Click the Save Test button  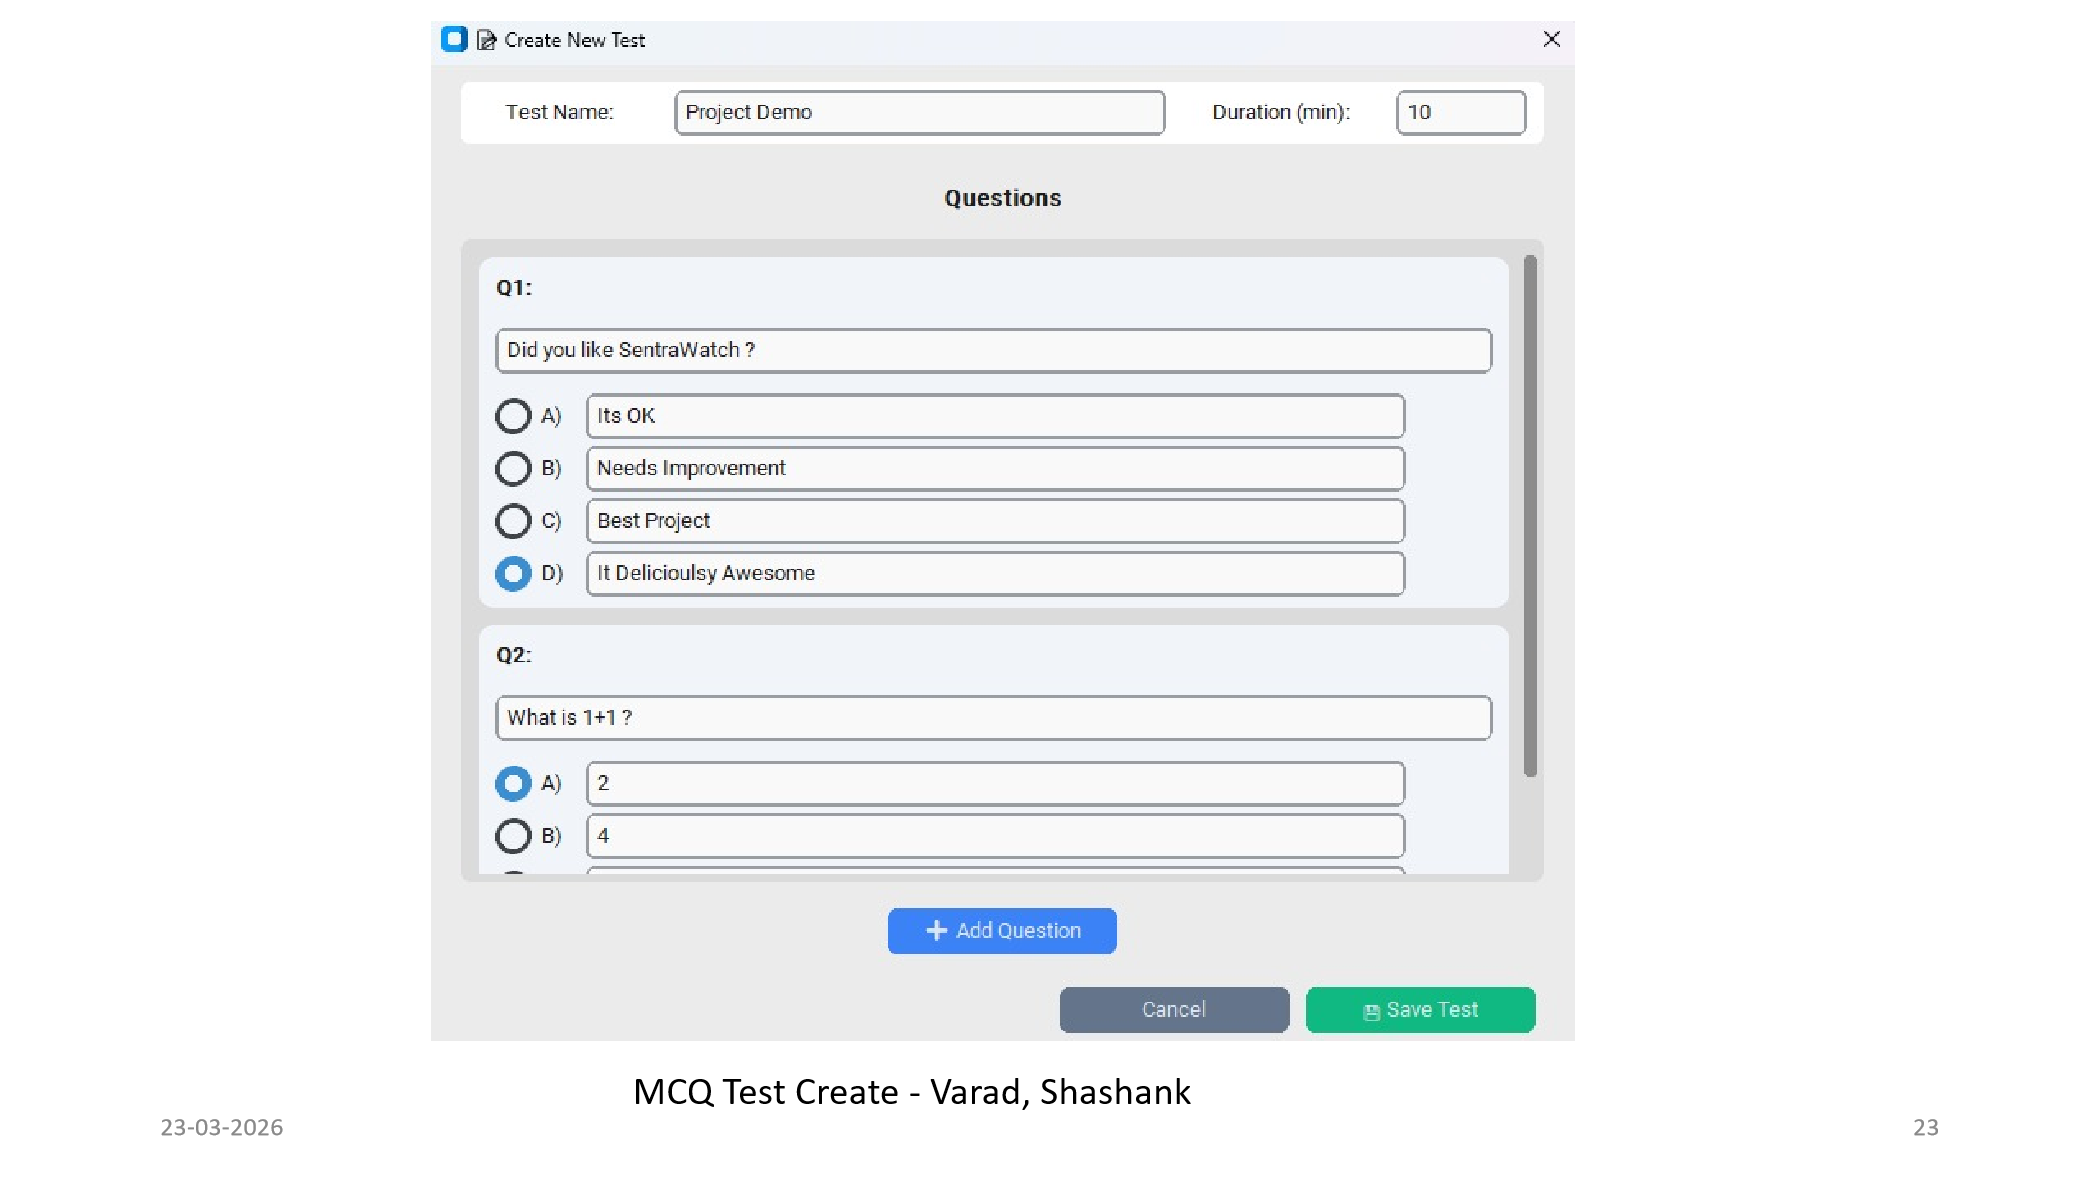1420,1010
